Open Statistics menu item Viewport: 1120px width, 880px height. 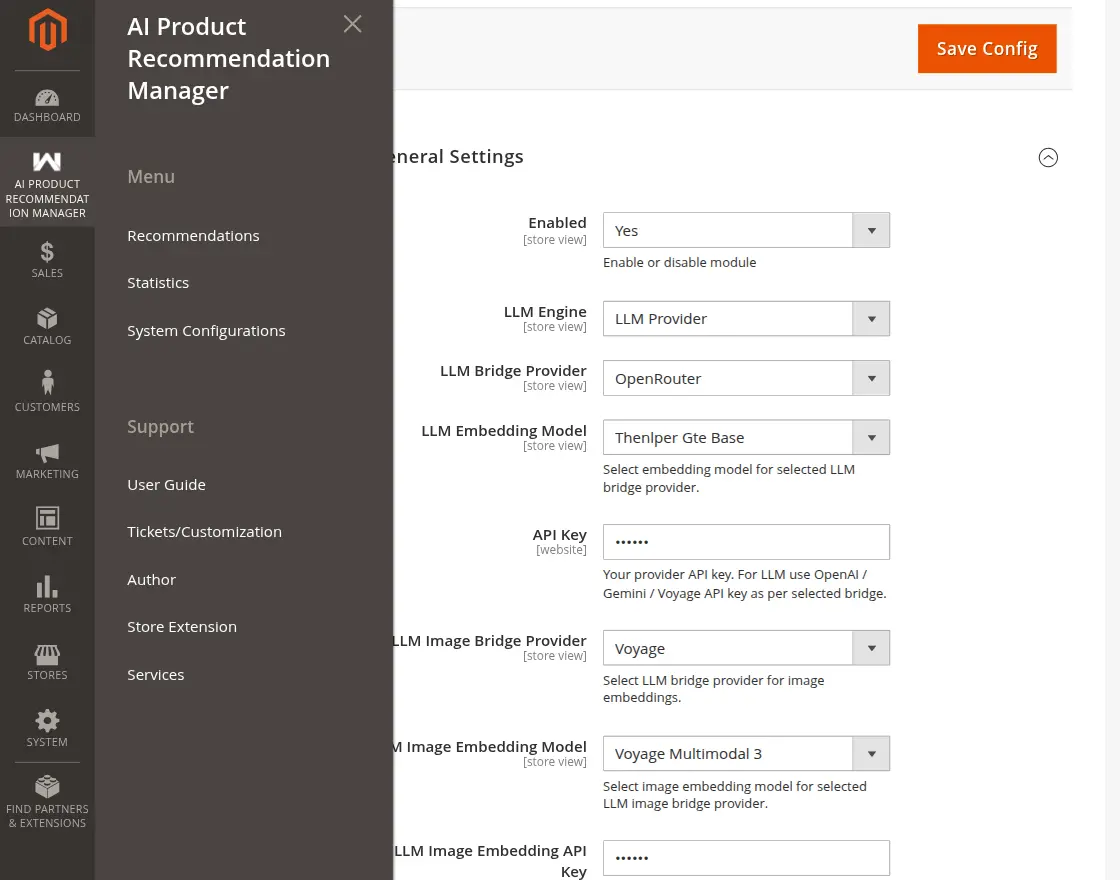coord(158,283)
